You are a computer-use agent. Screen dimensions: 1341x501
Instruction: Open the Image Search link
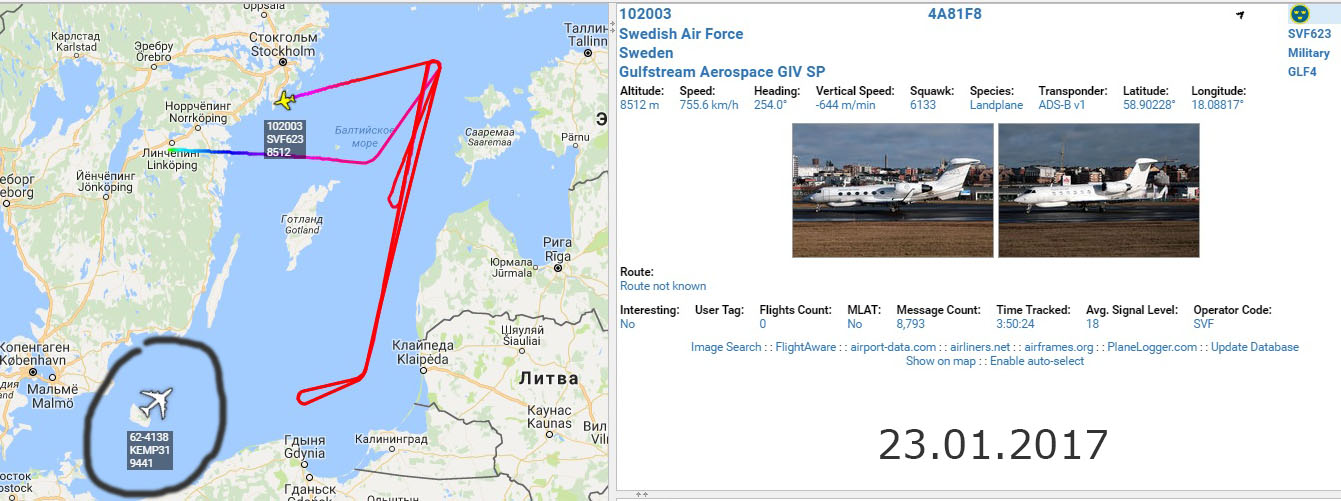point(726,347)
